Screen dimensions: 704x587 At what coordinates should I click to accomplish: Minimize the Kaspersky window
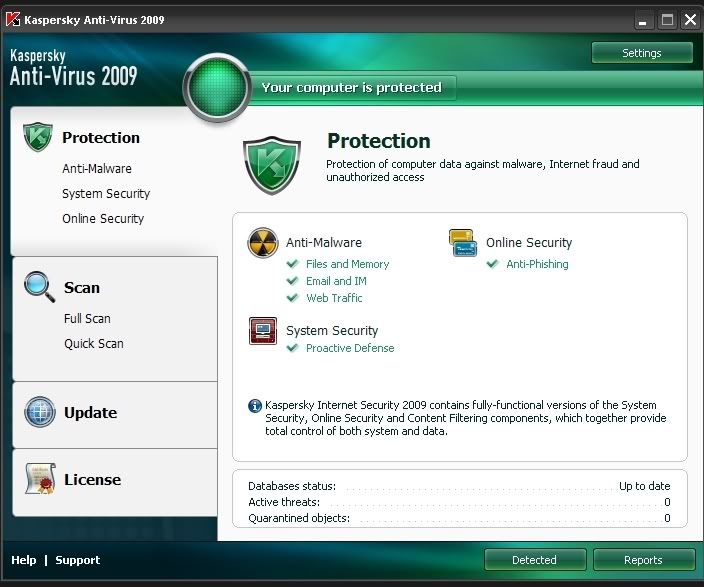643,21
